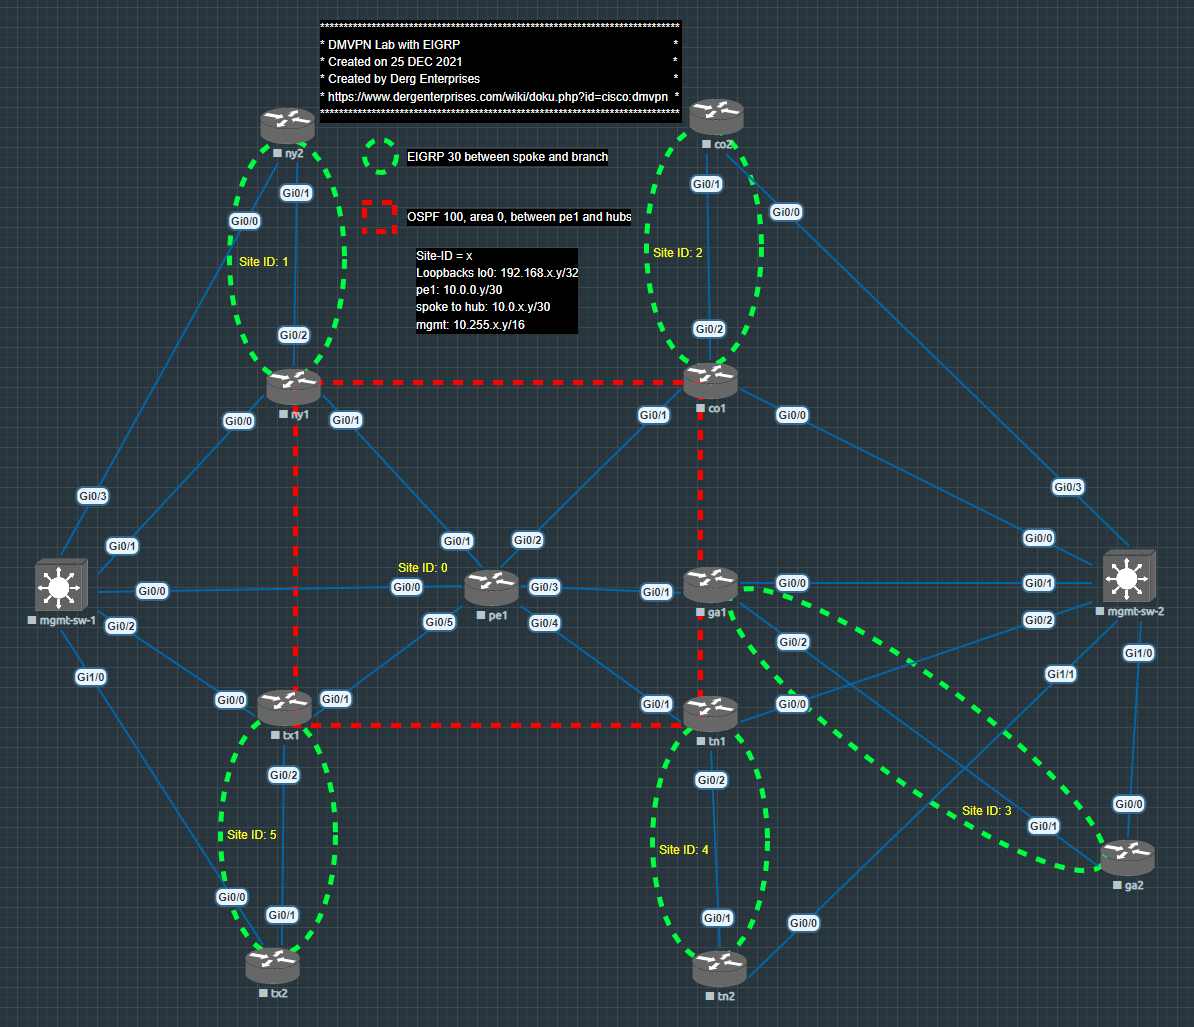
Task: Select the ga2 router node
Action: (1127, 857)
